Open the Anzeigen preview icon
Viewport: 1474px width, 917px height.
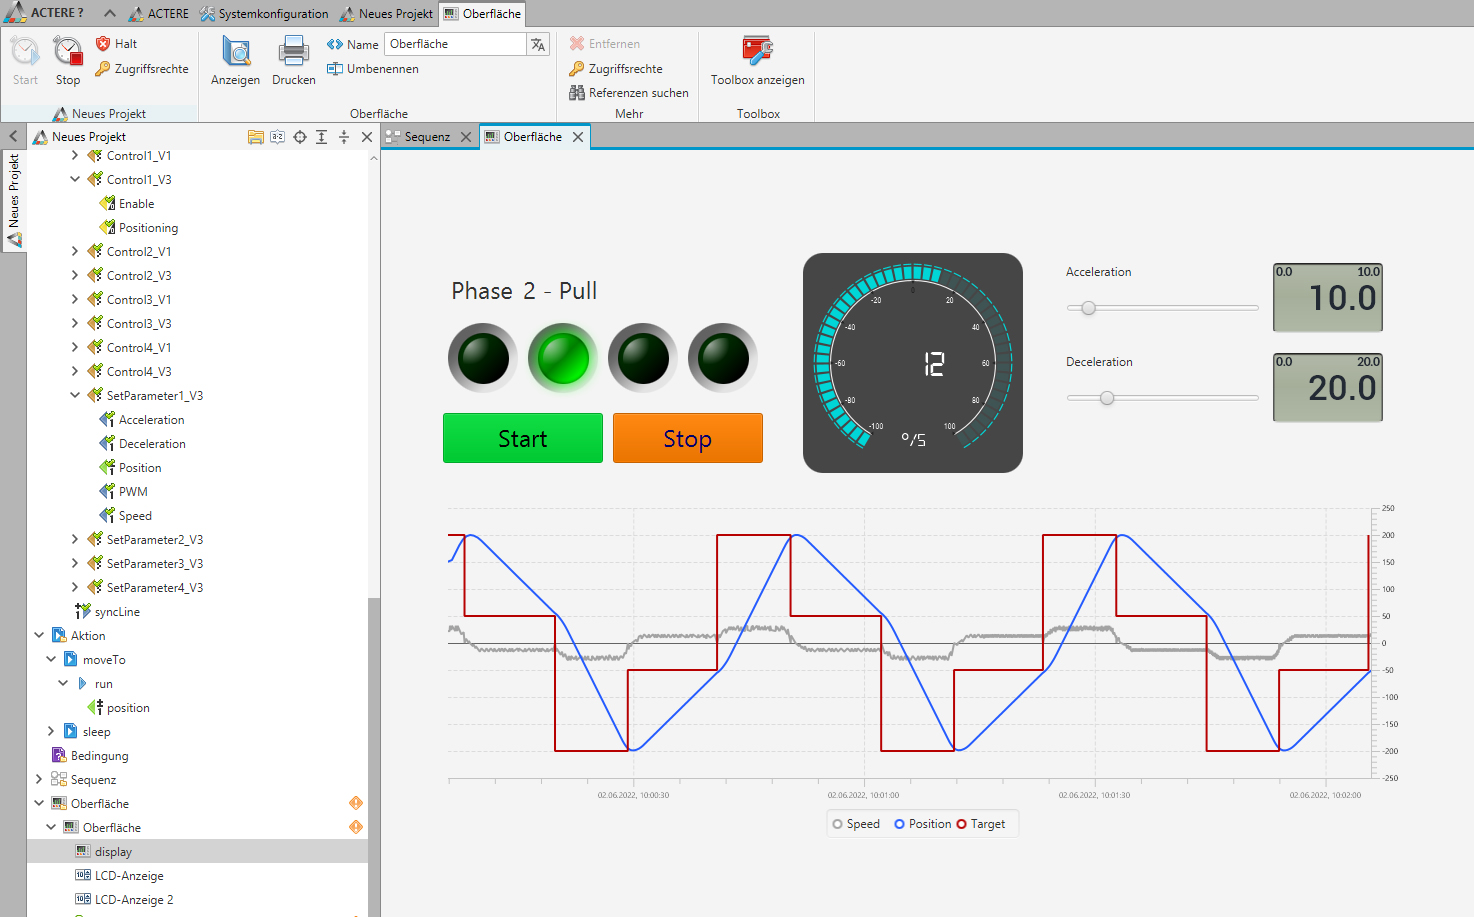click(236, 52)
